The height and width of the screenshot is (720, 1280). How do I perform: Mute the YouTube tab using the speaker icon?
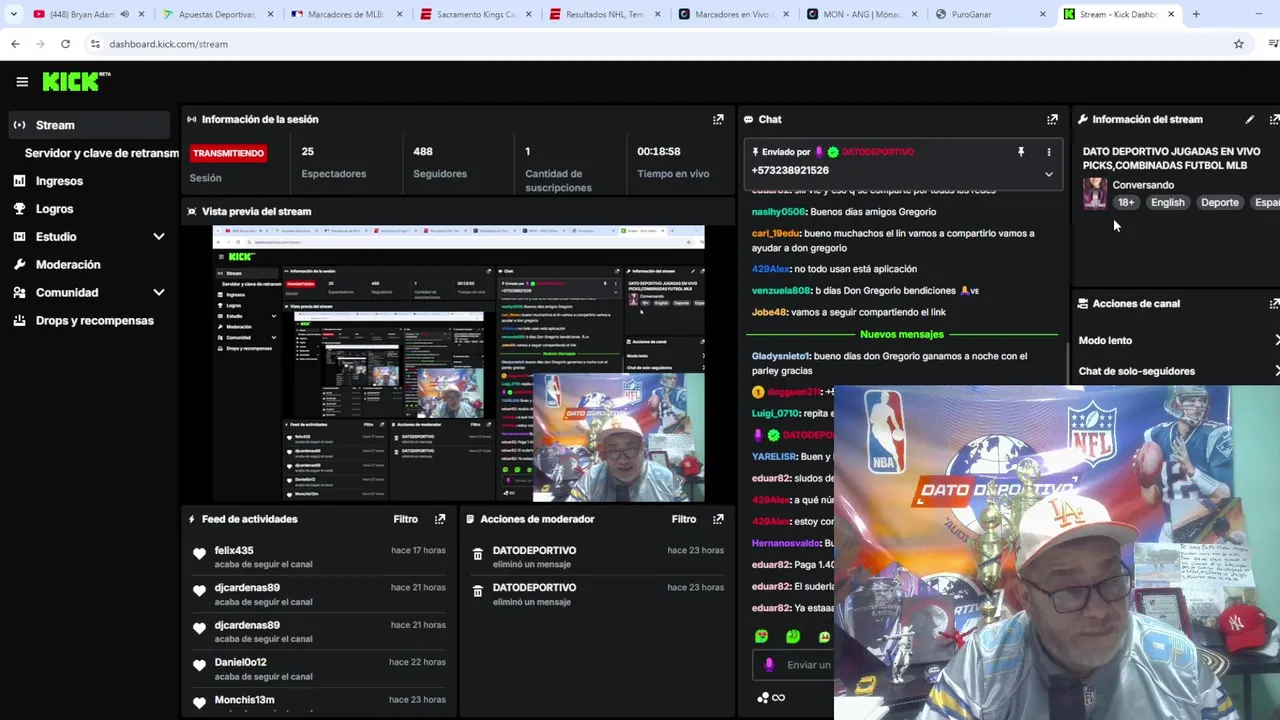coord(124,14)
